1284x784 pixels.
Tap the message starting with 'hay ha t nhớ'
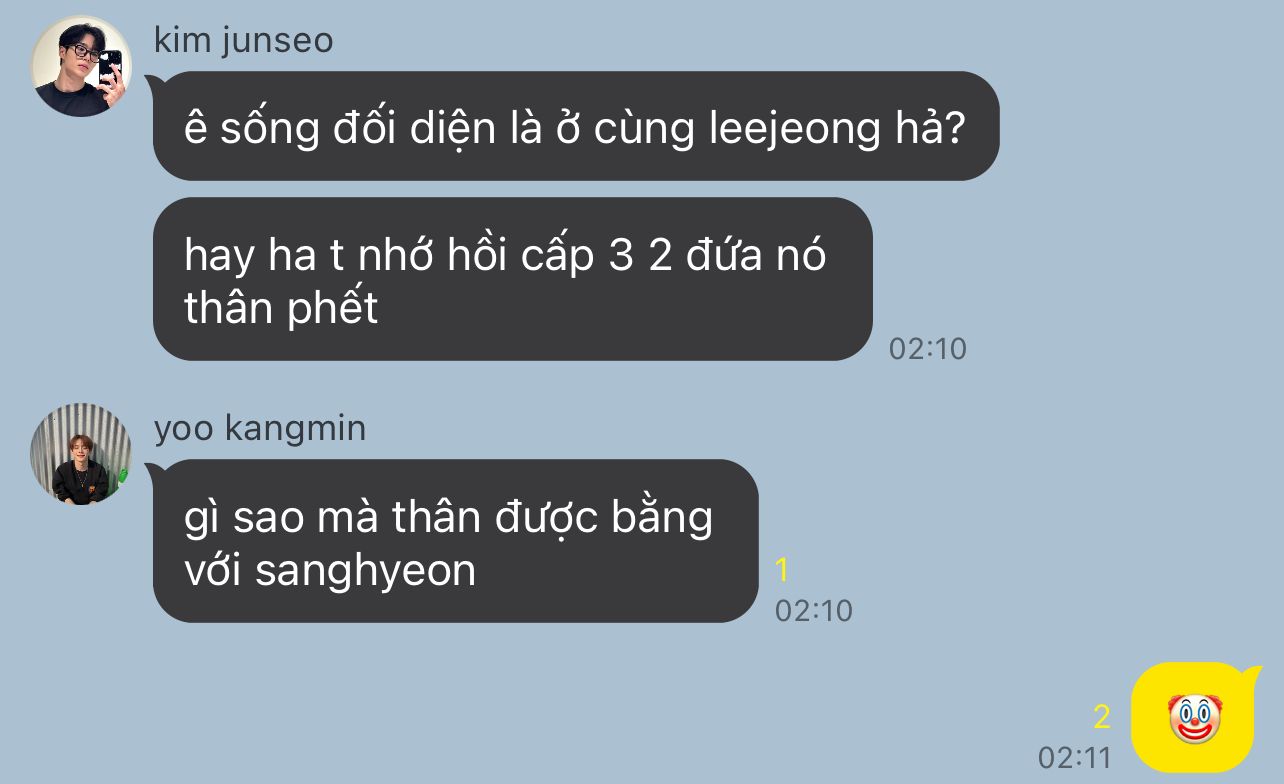point(513,279)
